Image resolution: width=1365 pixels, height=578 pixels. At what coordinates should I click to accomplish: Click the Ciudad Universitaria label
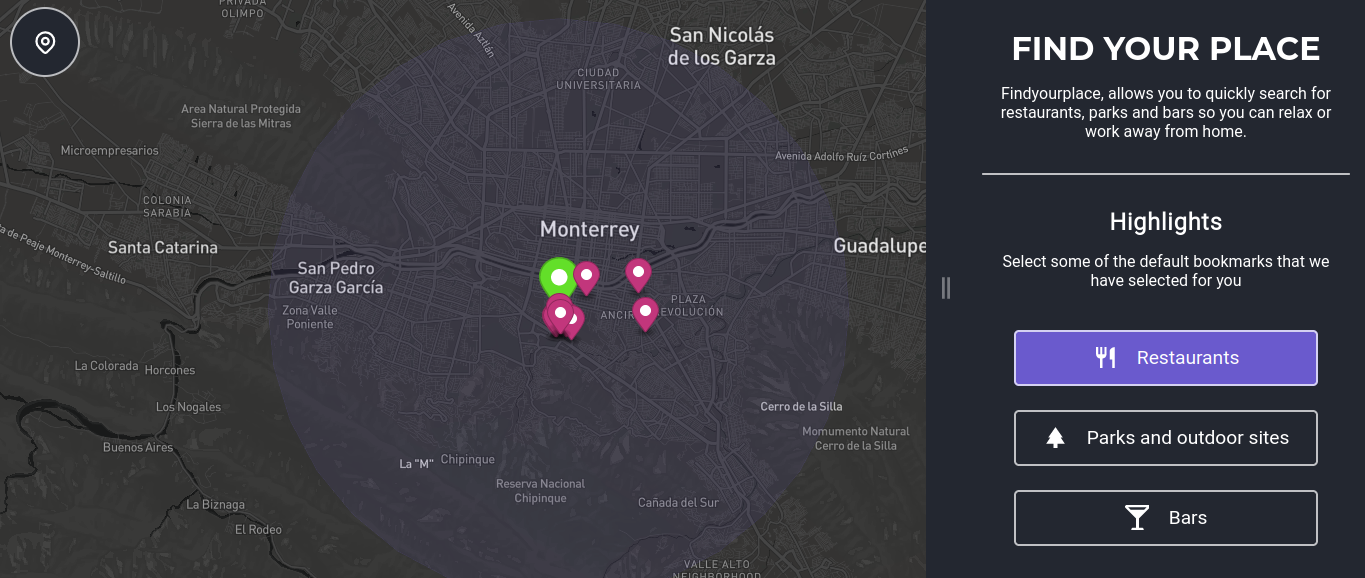click(599, 79)
